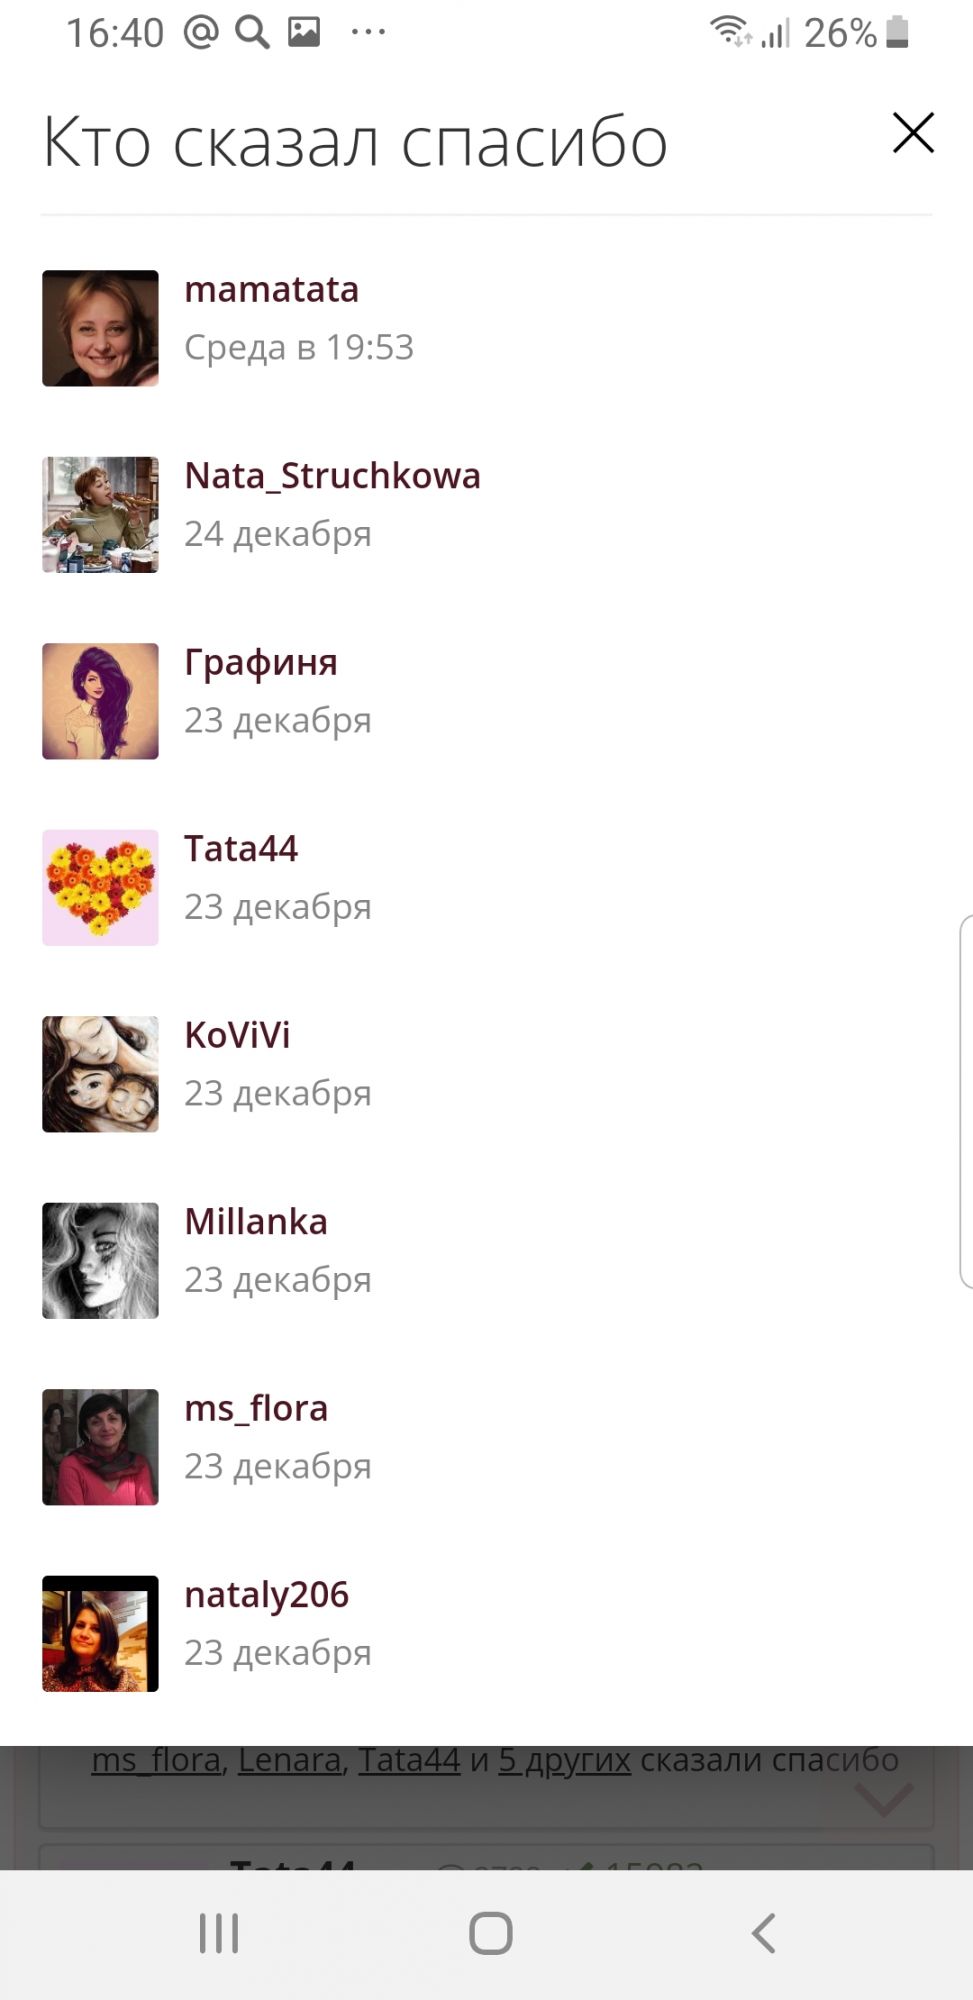Tap the Android recent apps button
Image resolution: width=973 pixels, height=2000 pixels.
[x=219, y=1933]
